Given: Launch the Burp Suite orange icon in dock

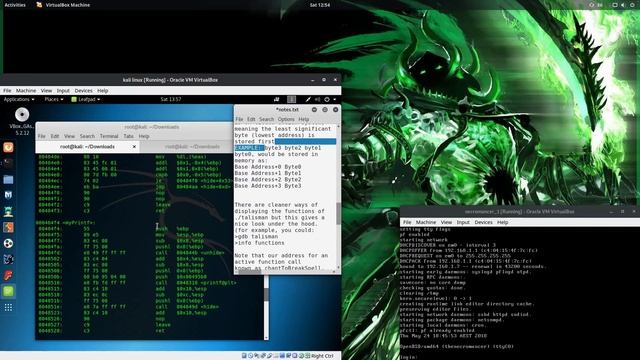Looking at the screenshot, I should tap(8, 227).
